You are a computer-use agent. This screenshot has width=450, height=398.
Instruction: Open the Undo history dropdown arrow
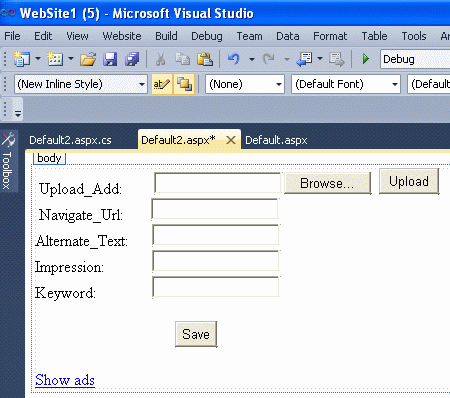(x=252, y=59)
